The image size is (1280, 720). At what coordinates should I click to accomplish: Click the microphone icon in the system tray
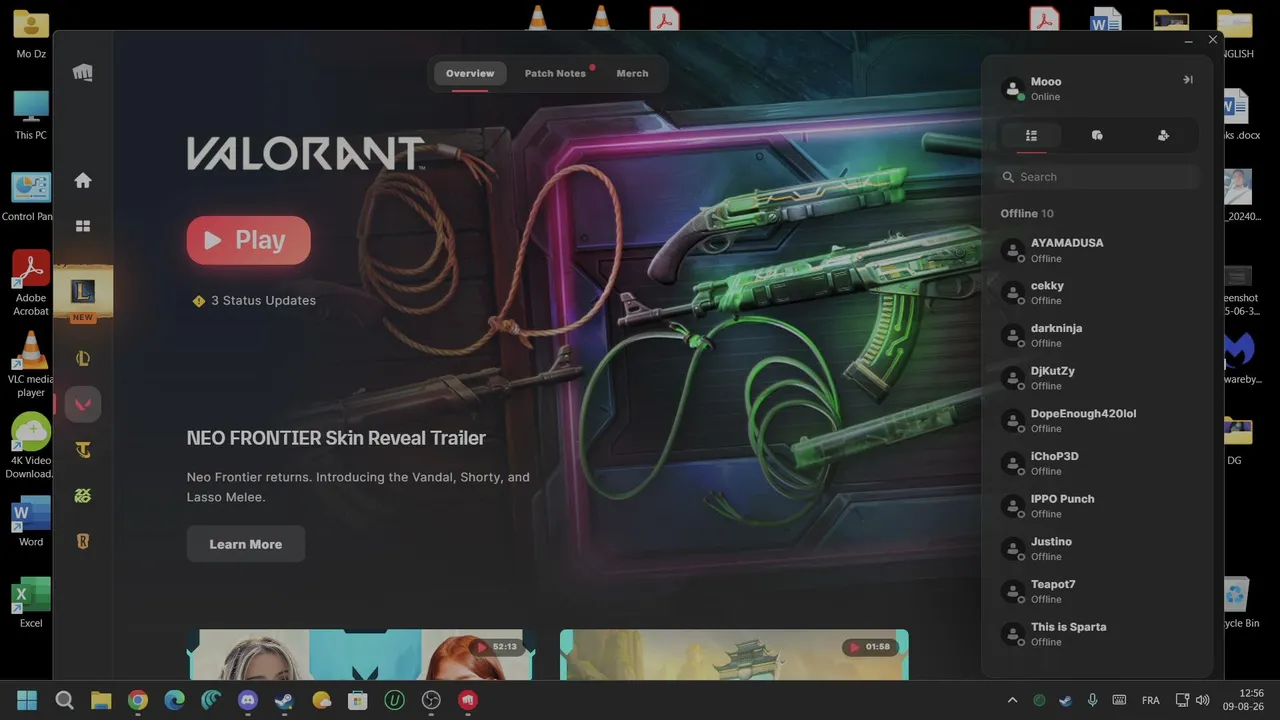pos(1092,700)
